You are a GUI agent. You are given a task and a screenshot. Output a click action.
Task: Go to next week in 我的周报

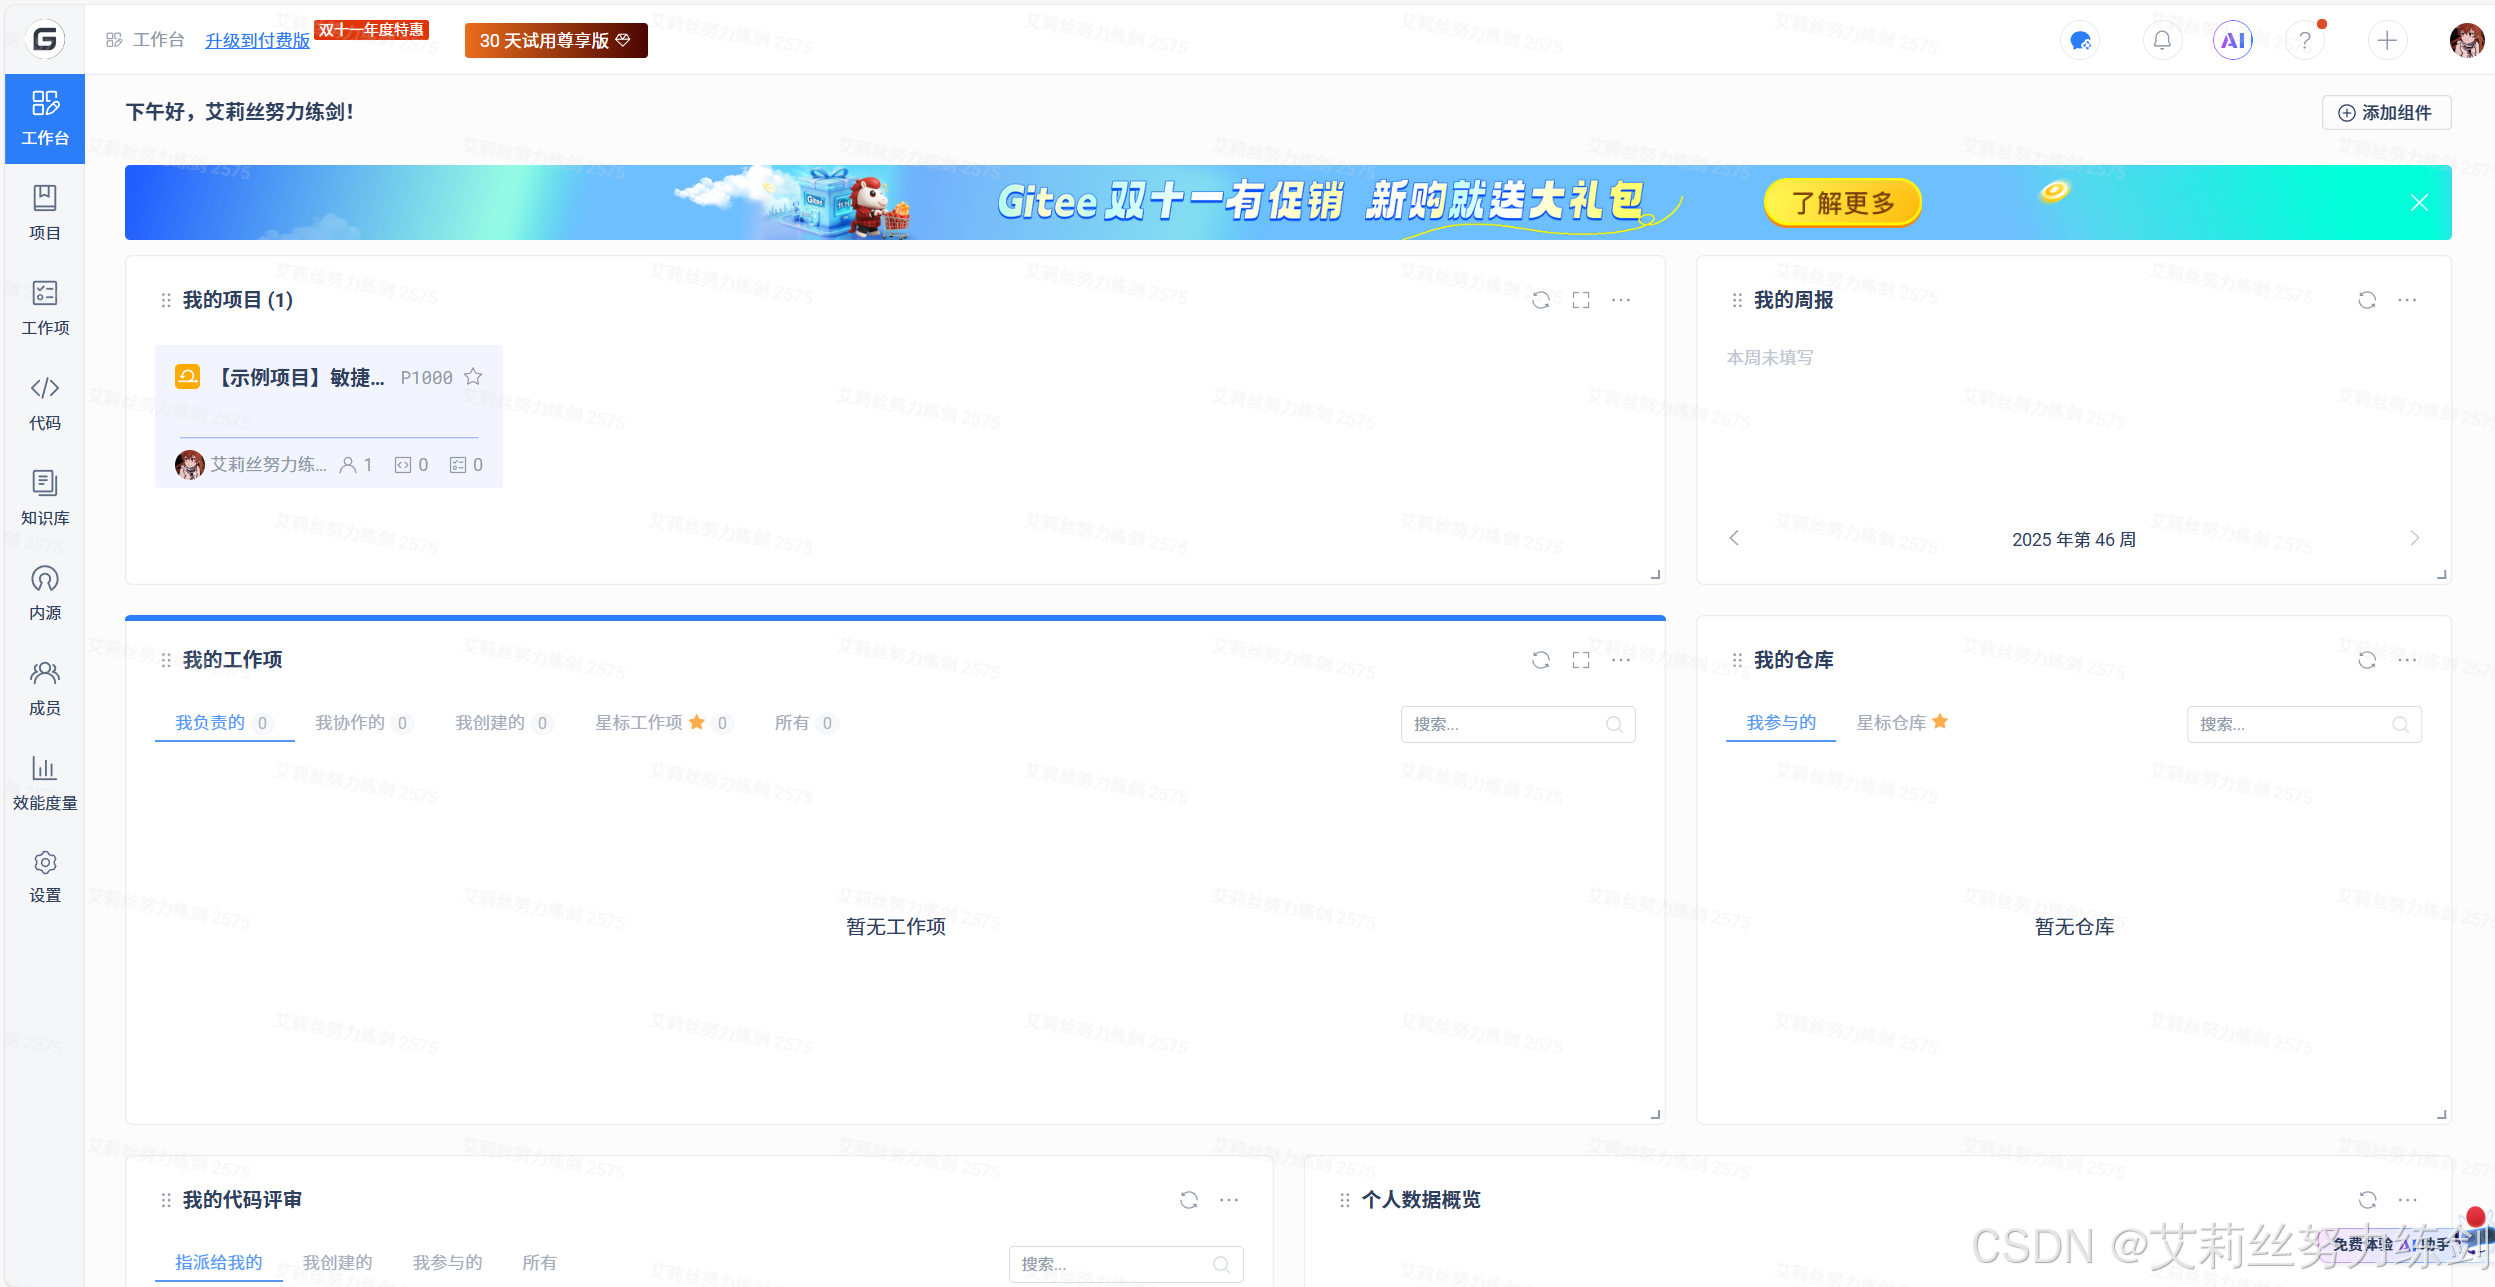point(2414,538)
